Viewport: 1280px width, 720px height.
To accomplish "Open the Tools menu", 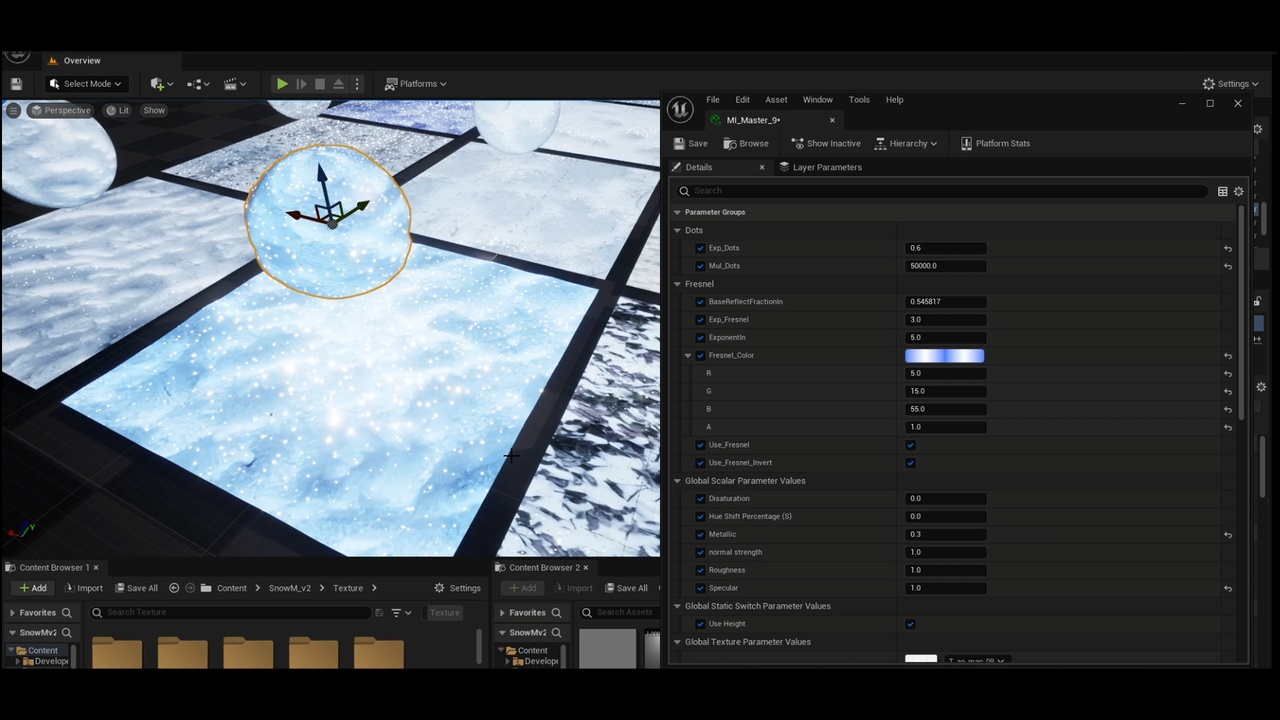I will click(859, 100).
